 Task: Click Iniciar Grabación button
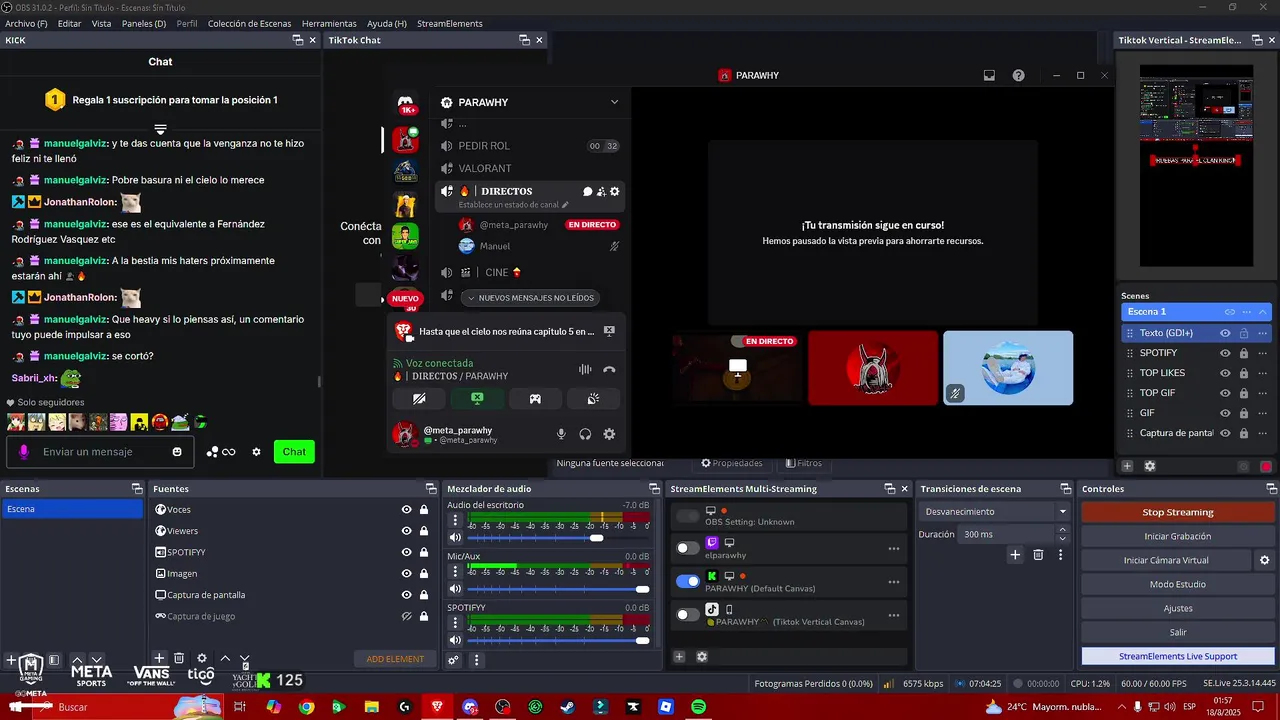click(1178, 536)
